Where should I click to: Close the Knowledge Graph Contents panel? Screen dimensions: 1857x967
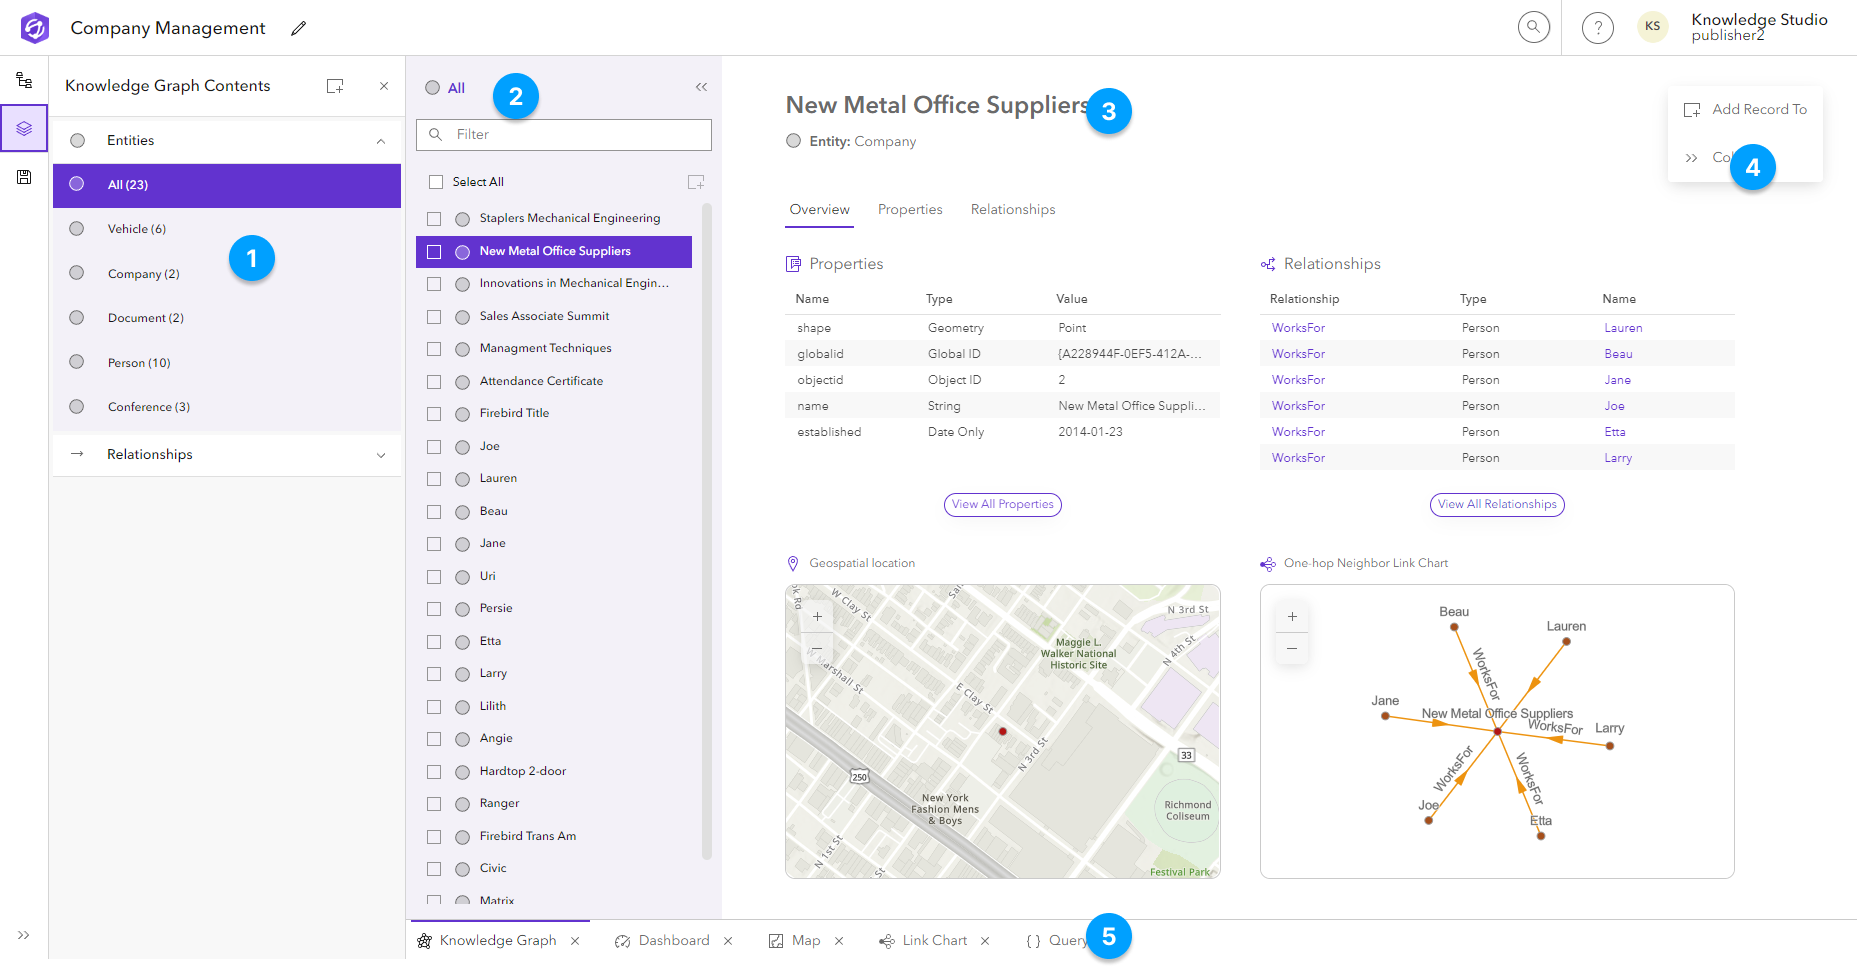click(384, 86)
